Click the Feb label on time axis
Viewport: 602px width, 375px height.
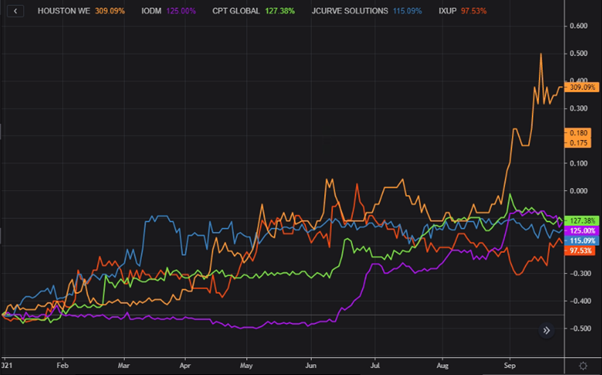62,365
